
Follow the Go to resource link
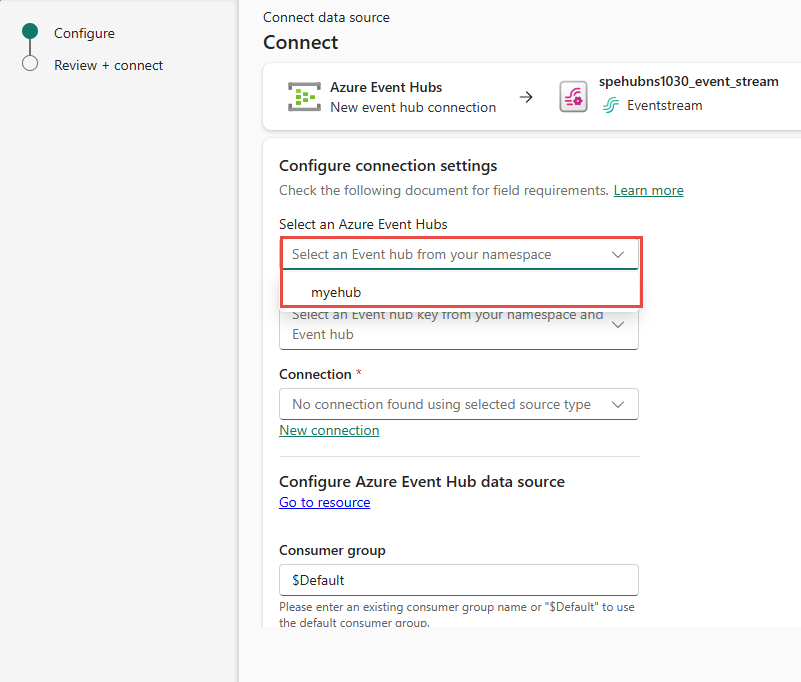click(324, 502)
